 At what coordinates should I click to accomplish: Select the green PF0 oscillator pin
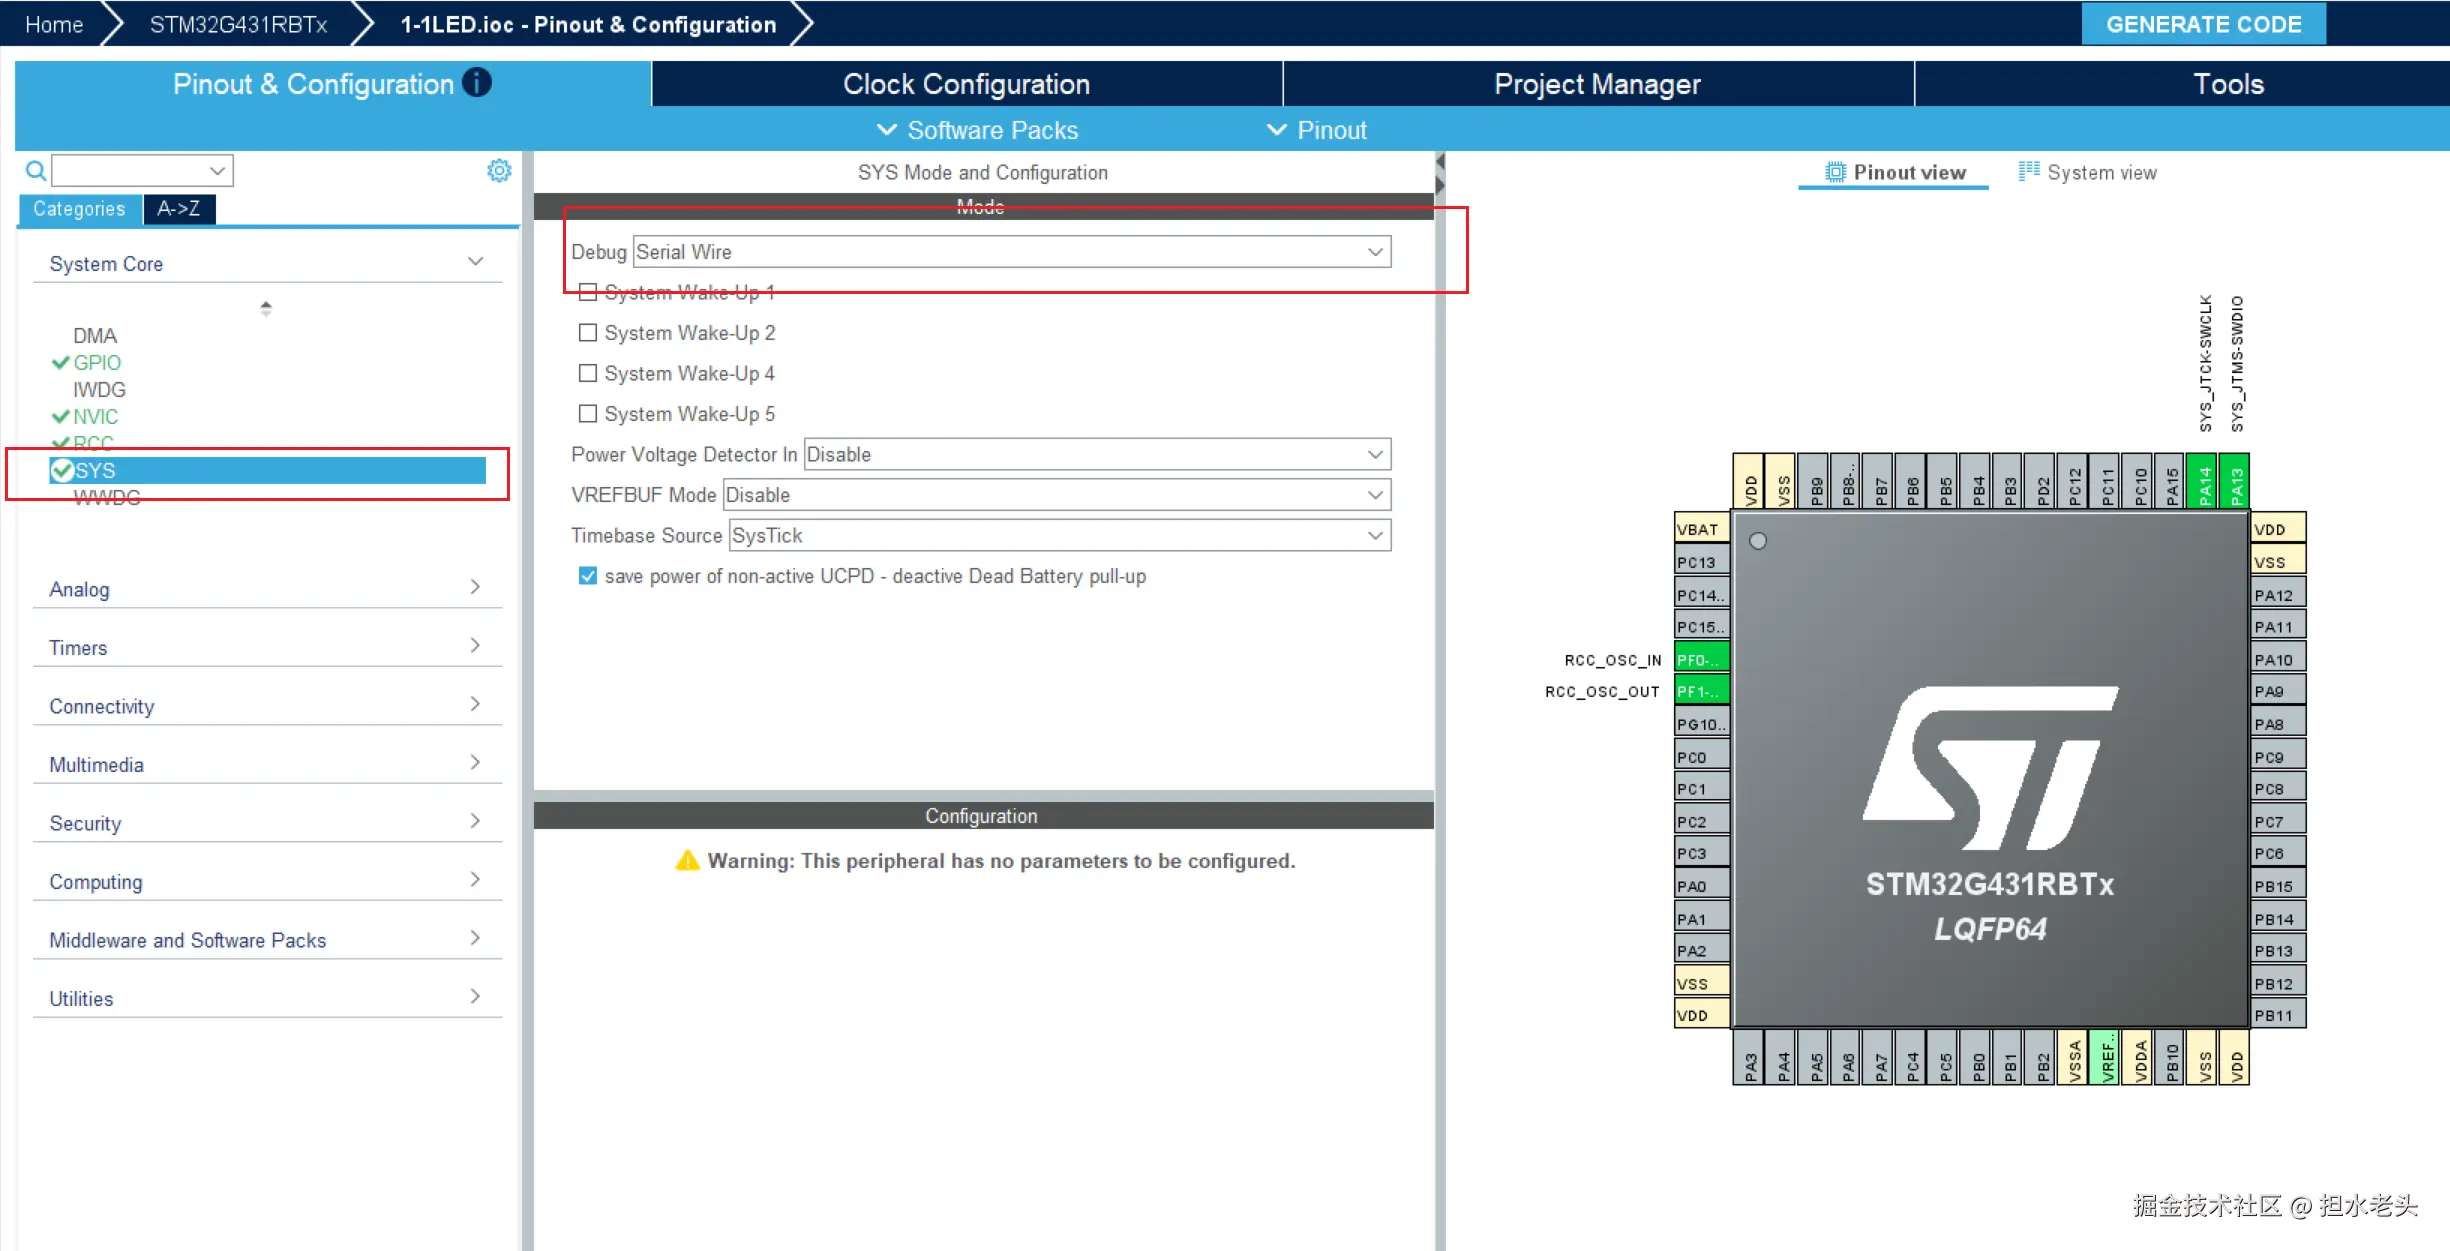click(1702, 659)
